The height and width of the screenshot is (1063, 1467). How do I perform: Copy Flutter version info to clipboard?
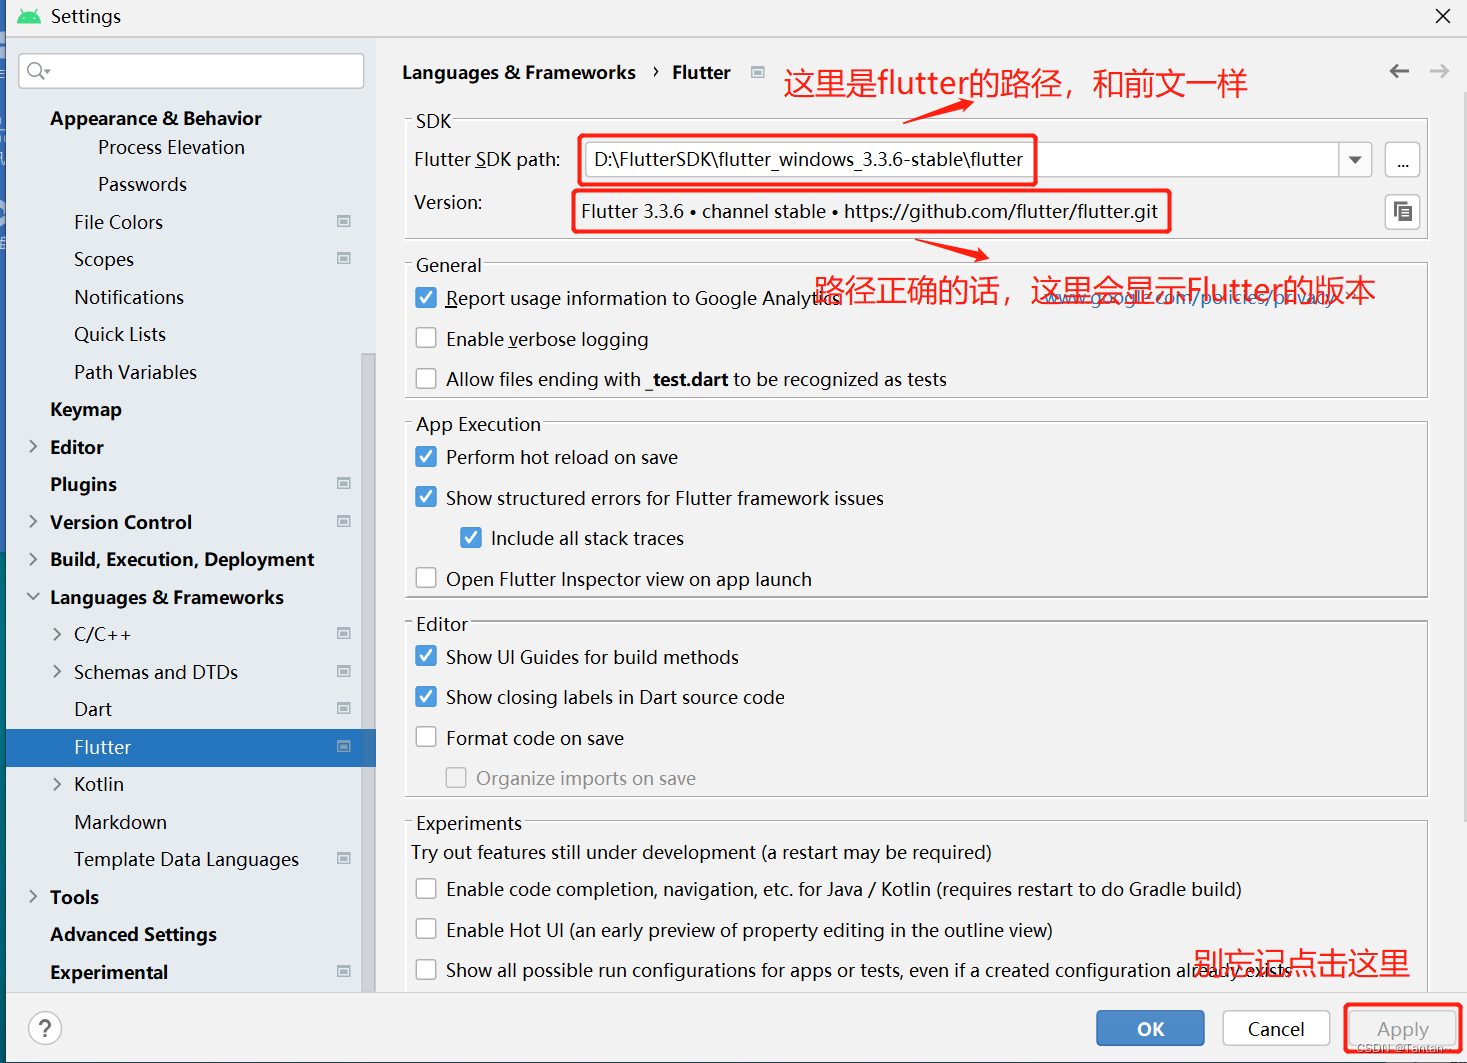click(x=1402, y=212)
